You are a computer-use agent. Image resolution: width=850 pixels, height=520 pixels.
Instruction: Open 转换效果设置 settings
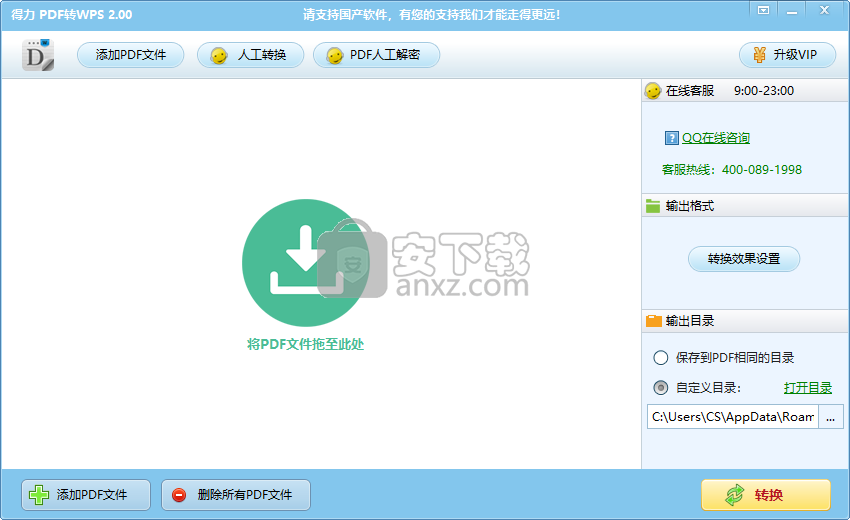click(743, 259)
